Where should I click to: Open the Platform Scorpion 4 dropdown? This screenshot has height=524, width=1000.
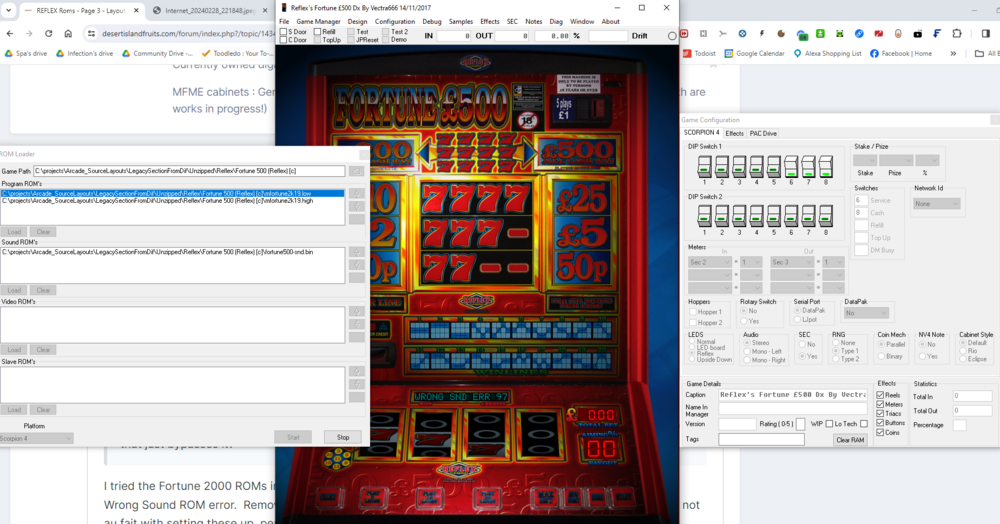pos(36,439)
